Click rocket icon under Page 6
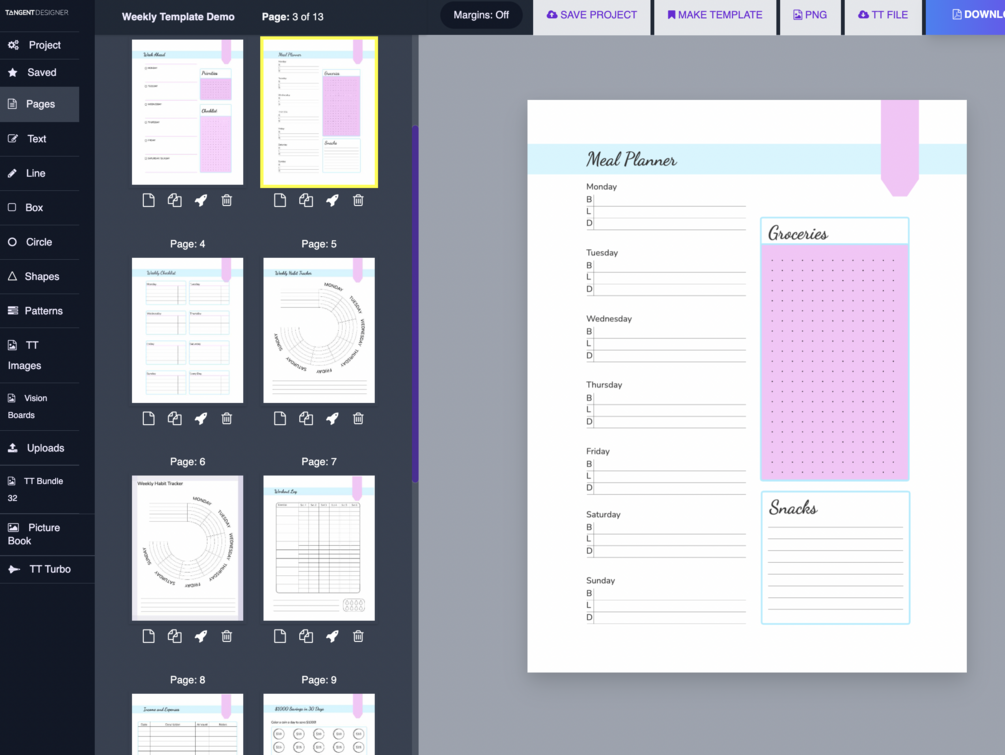Image resolution: width=1005 pixels, height=755 pixels. click(201, 636)
